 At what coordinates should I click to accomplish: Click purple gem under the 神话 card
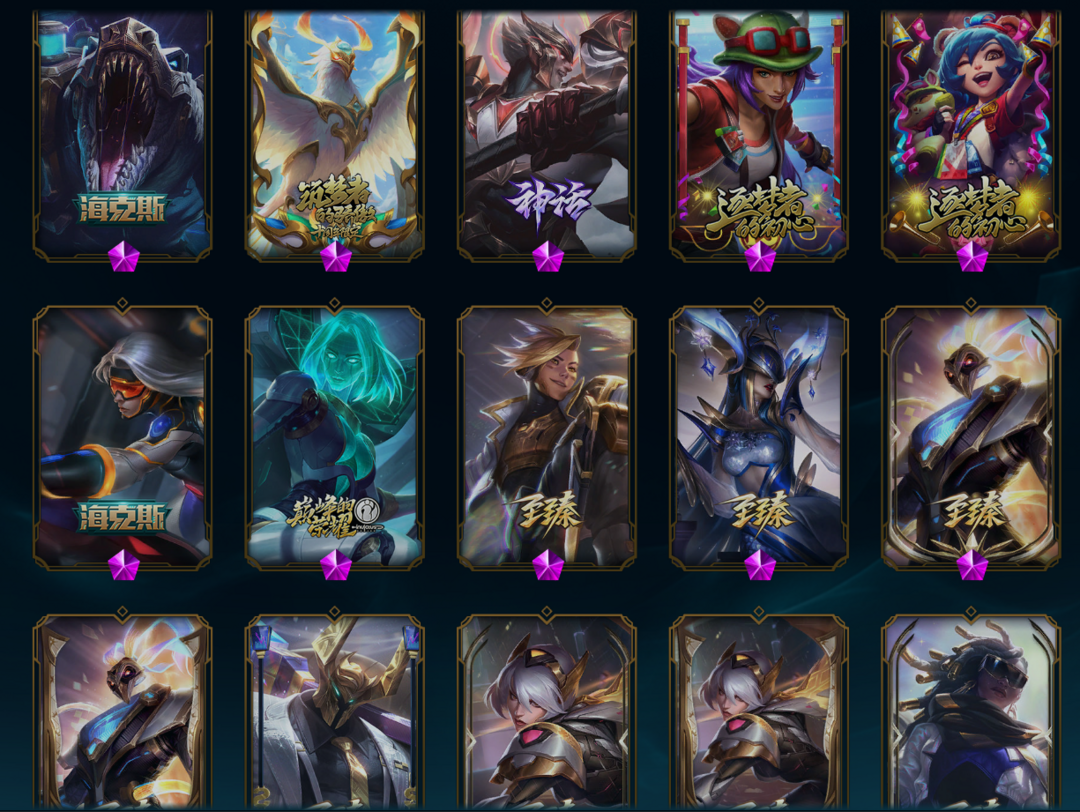(548, 256)
